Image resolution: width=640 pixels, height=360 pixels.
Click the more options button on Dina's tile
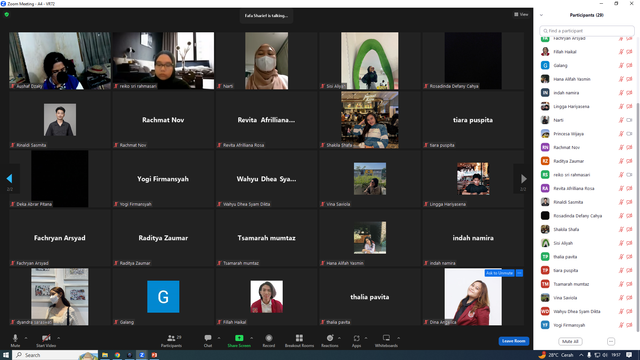(519, 273)
